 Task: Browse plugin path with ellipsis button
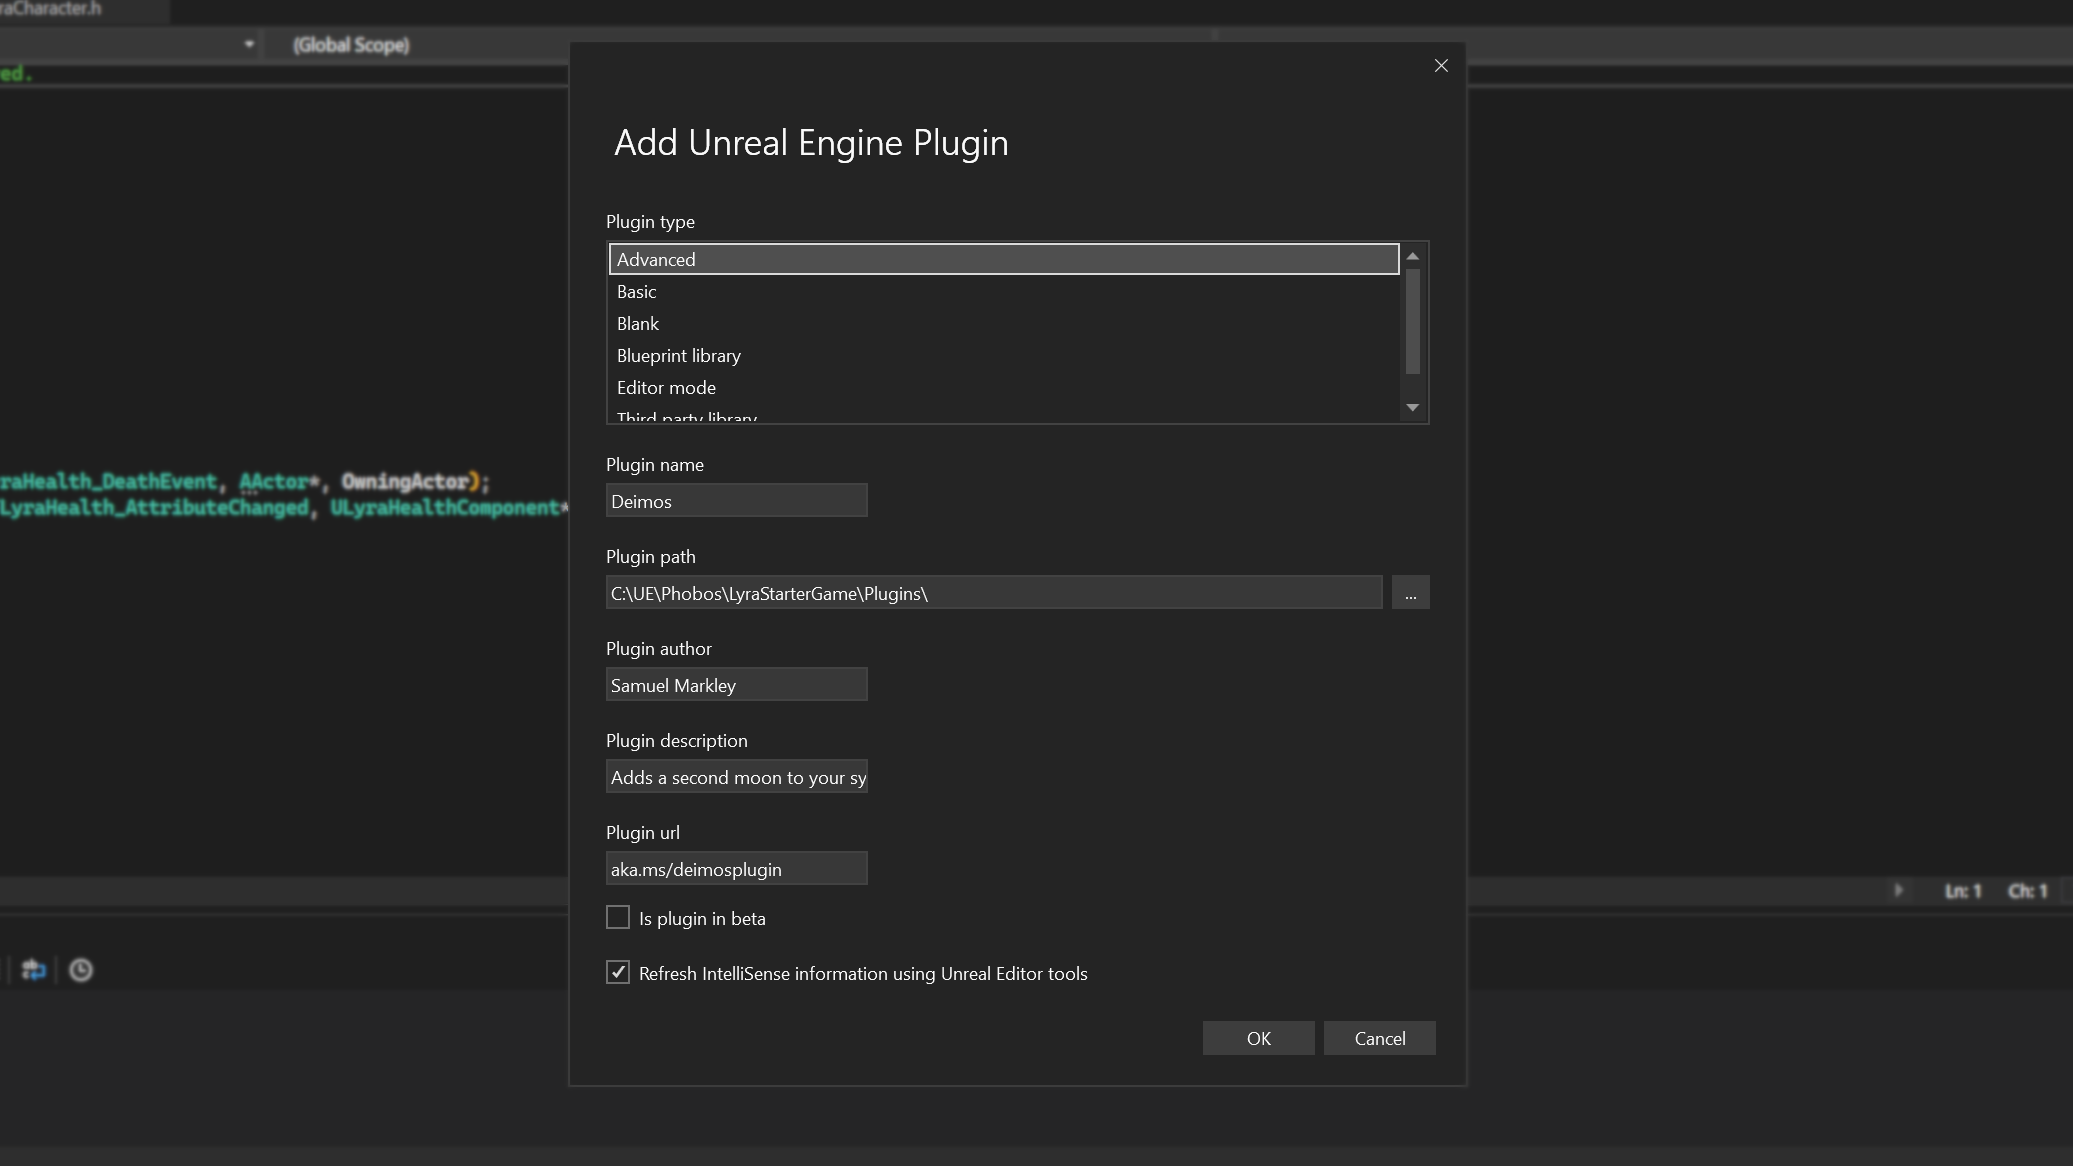(1411, 594)
